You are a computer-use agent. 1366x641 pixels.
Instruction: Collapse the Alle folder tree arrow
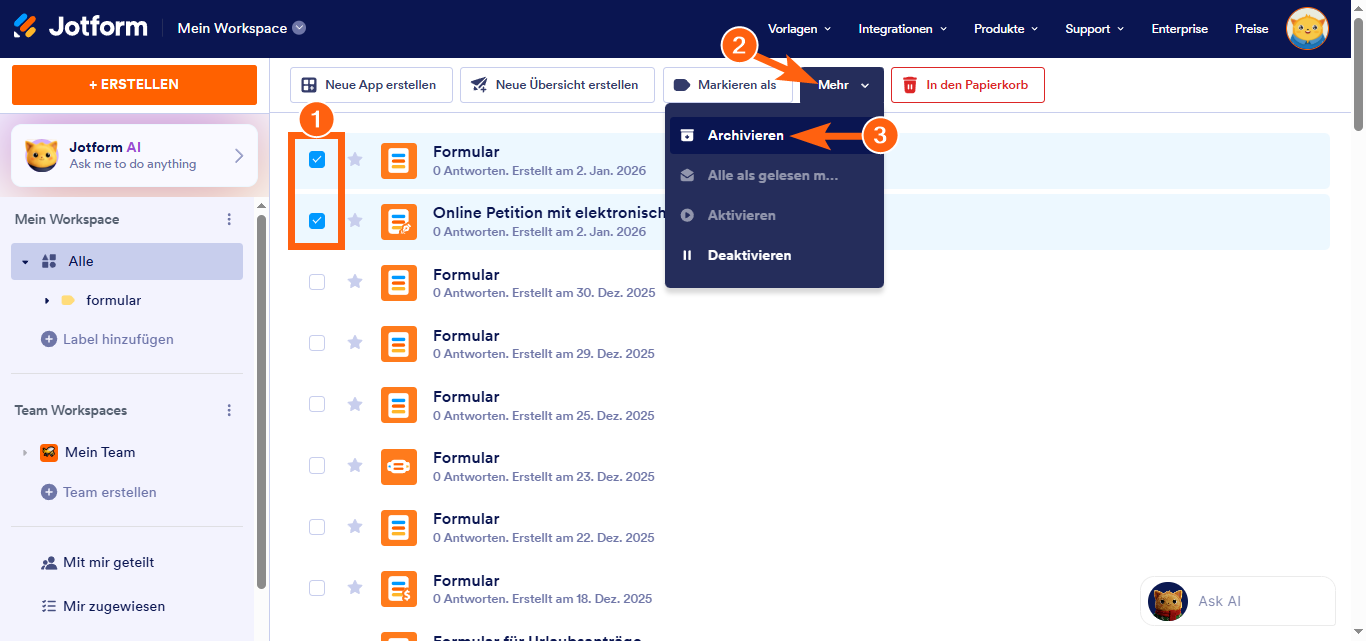(26, 262)
